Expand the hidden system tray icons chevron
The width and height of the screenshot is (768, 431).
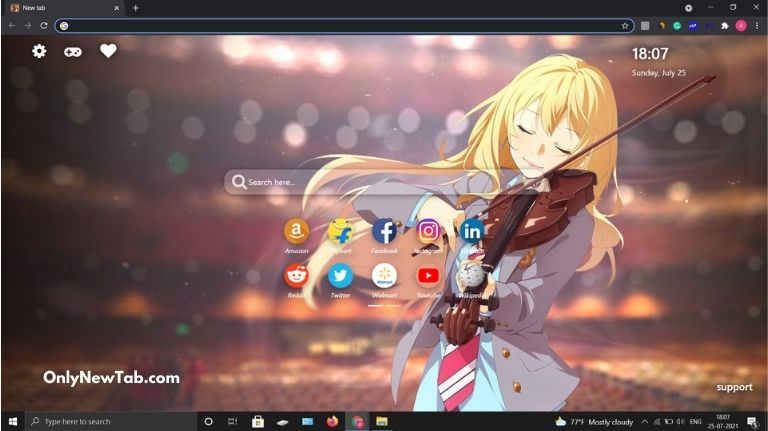tap(645, 422)
